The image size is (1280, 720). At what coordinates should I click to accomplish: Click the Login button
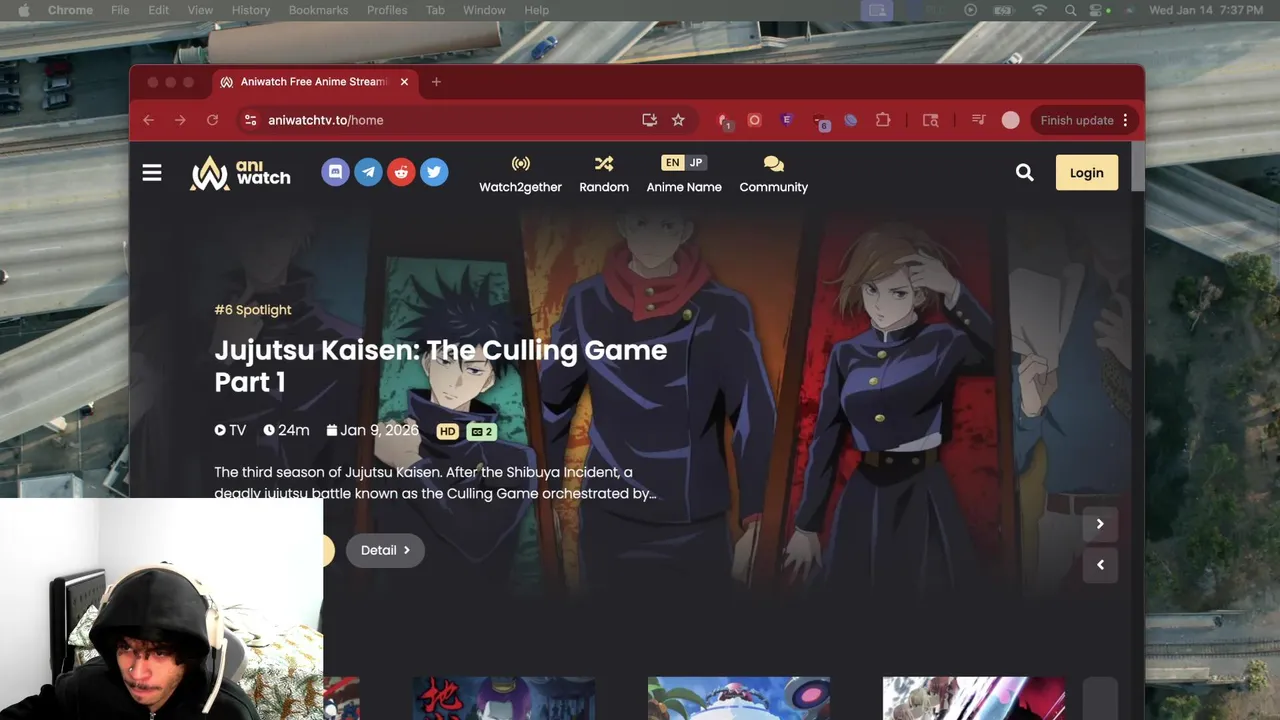point(1087,173)
